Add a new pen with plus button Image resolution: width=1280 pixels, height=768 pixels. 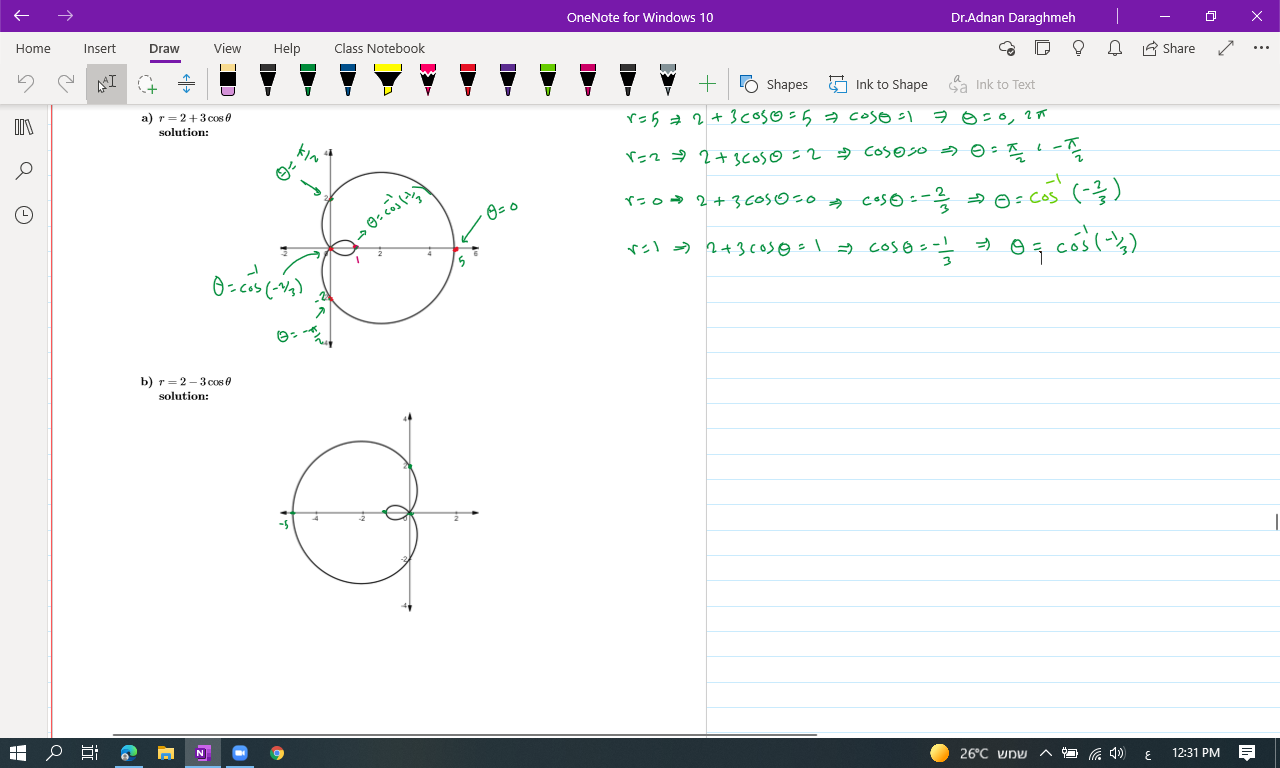(707, 84)
